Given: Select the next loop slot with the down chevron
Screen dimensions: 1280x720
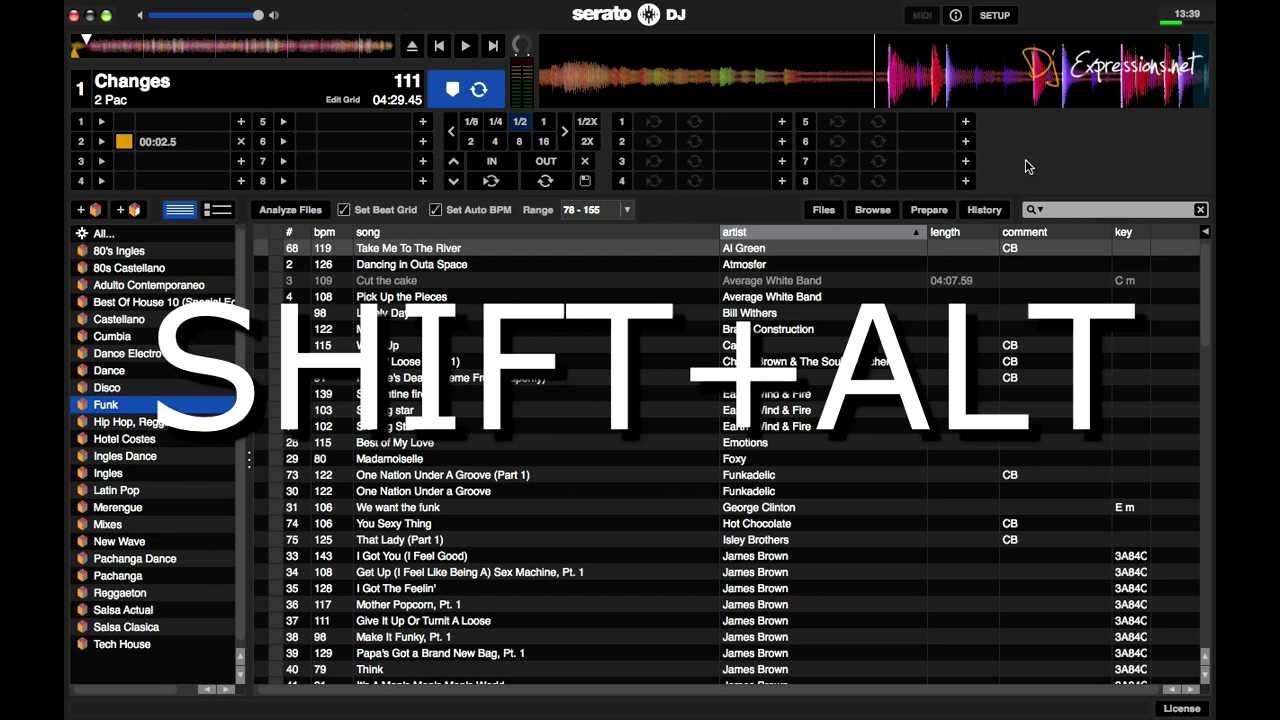Looking at the screenshot, I should 454,181.
